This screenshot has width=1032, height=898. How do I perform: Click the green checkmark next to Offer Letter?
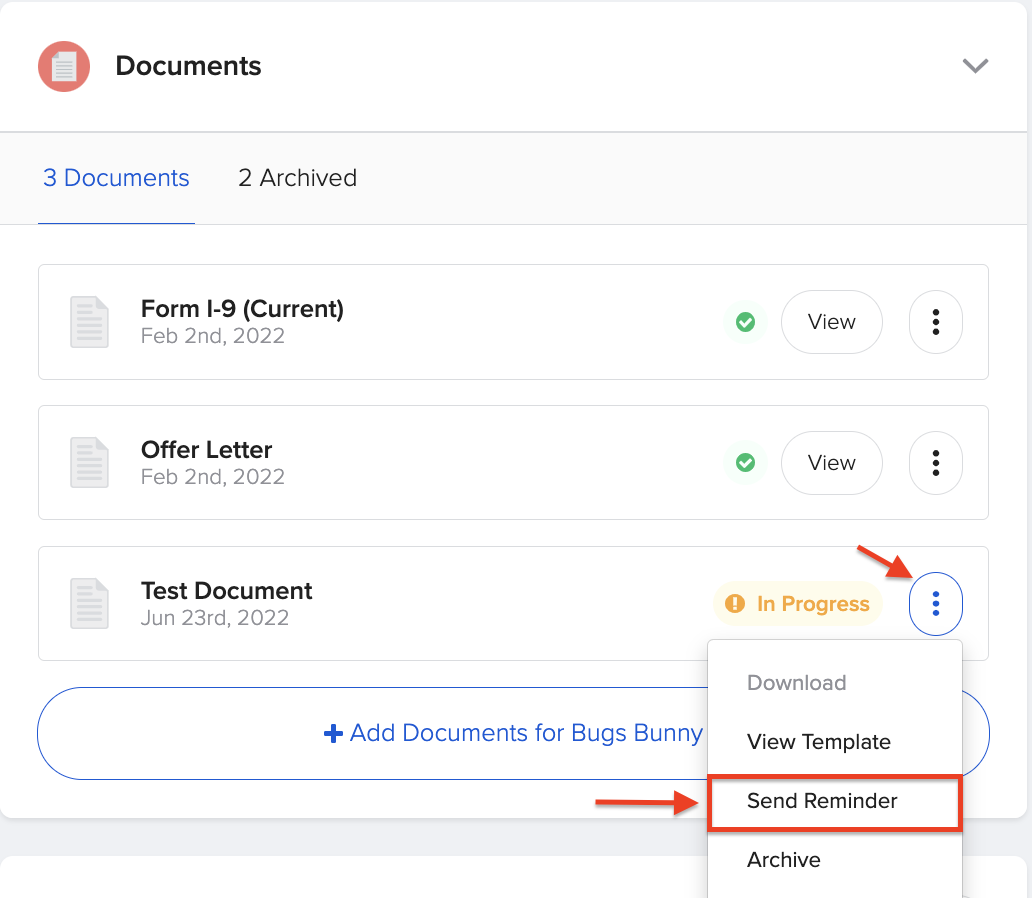(x=745, y=463)
